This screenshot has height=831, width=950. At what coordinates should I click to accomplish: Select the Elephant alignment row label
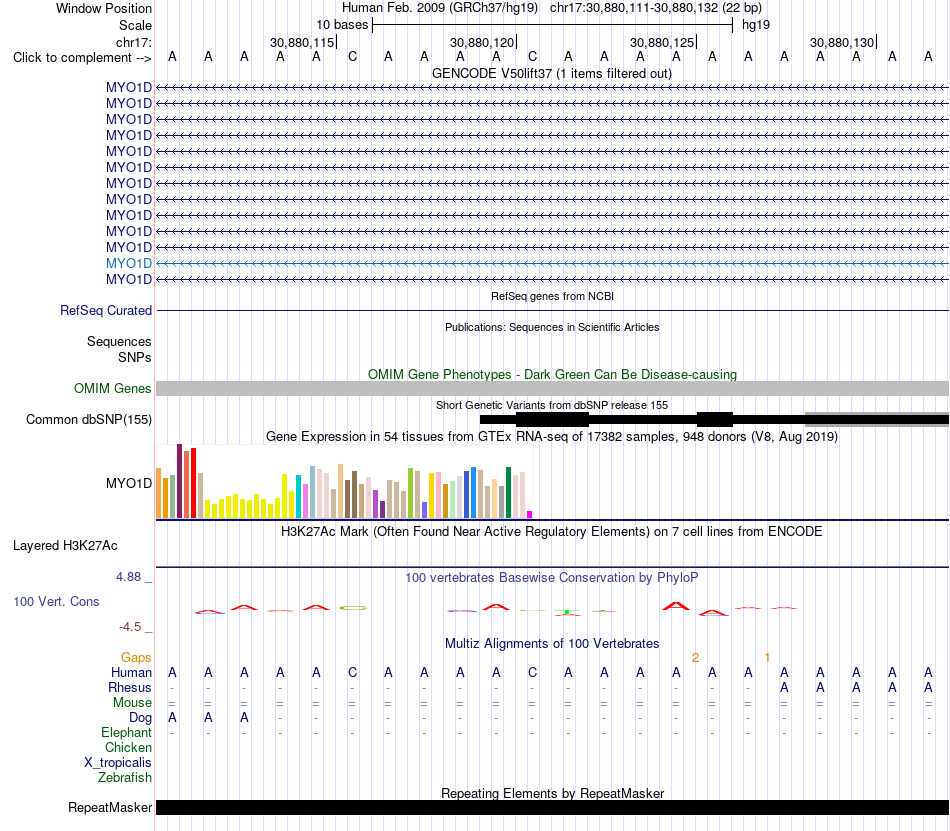pyautogui.click(x=126, y=732)
